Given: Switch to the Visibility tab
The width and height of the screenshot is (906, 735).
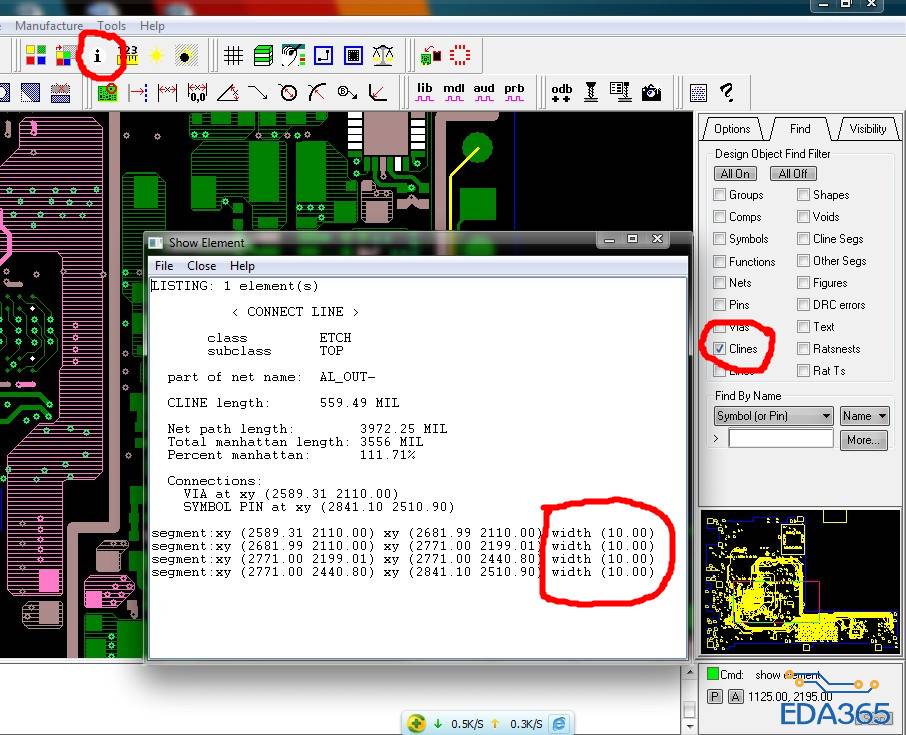Looking at the screenshot, I should pyautogui.click(x=866, y=129).
